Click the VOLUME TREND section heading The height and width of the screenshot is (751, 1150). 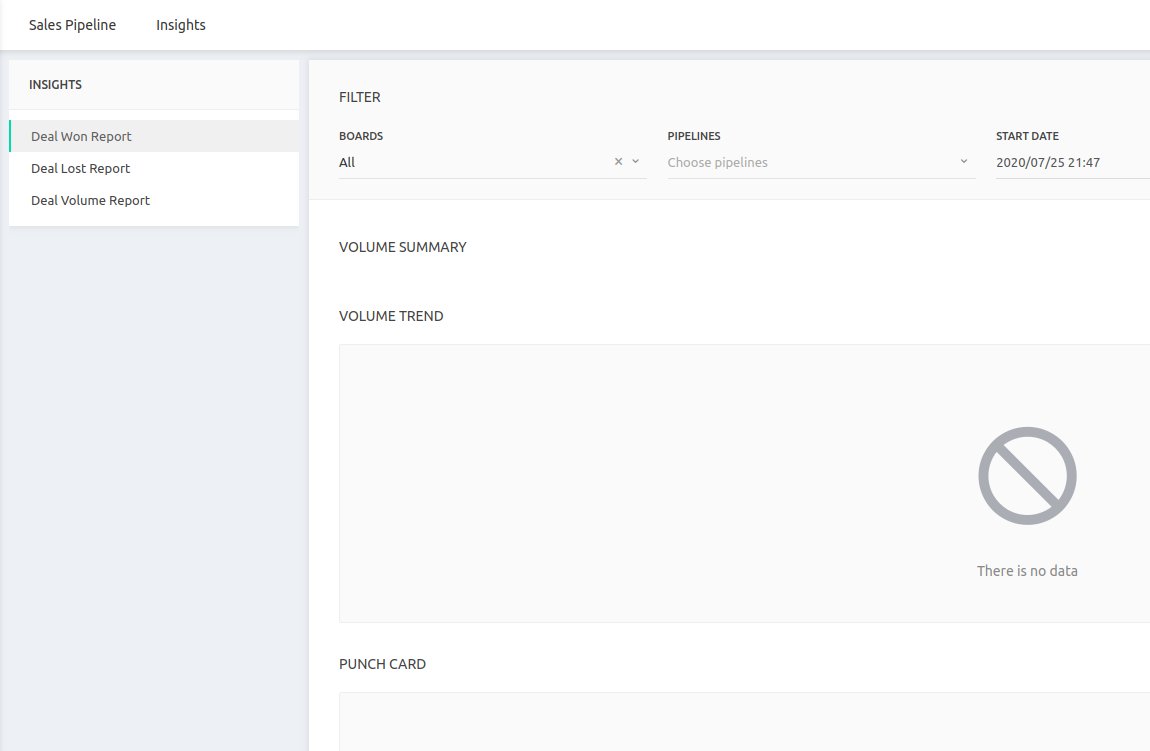tap(391, 316)
